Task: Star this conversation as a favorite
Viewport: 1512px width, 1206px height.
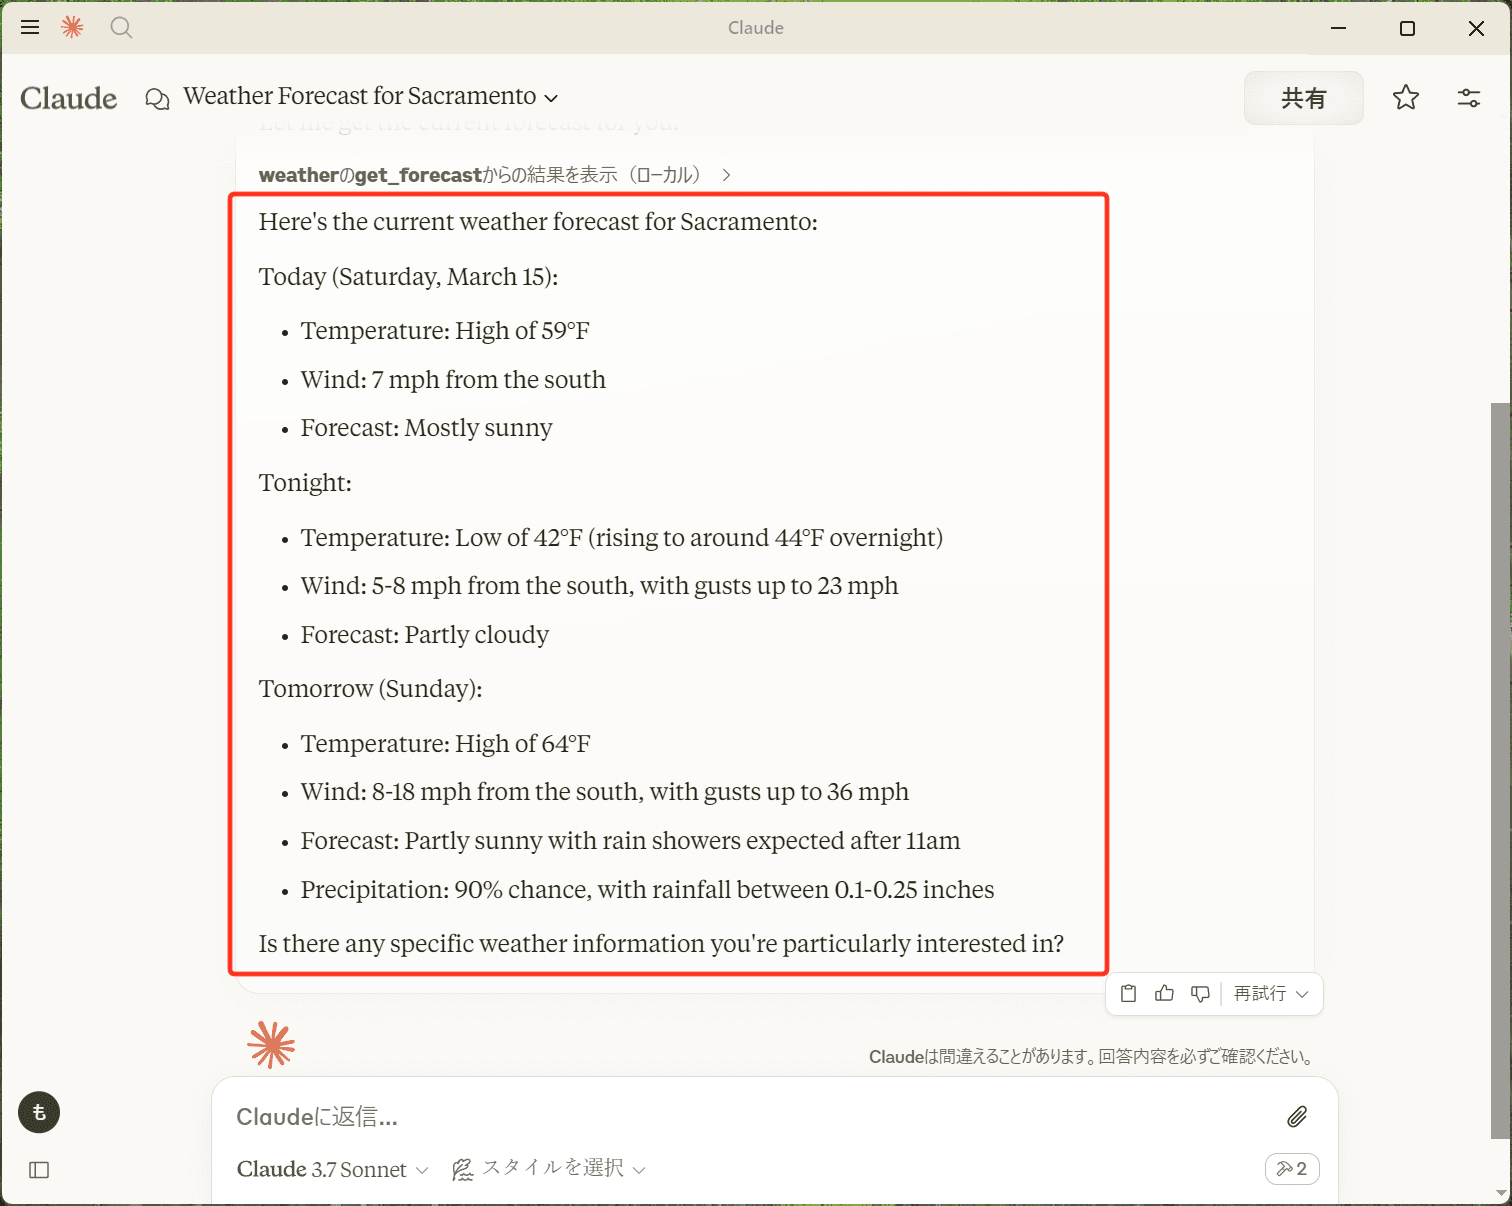Action: pyautogui.click(x=1405, y=97)
